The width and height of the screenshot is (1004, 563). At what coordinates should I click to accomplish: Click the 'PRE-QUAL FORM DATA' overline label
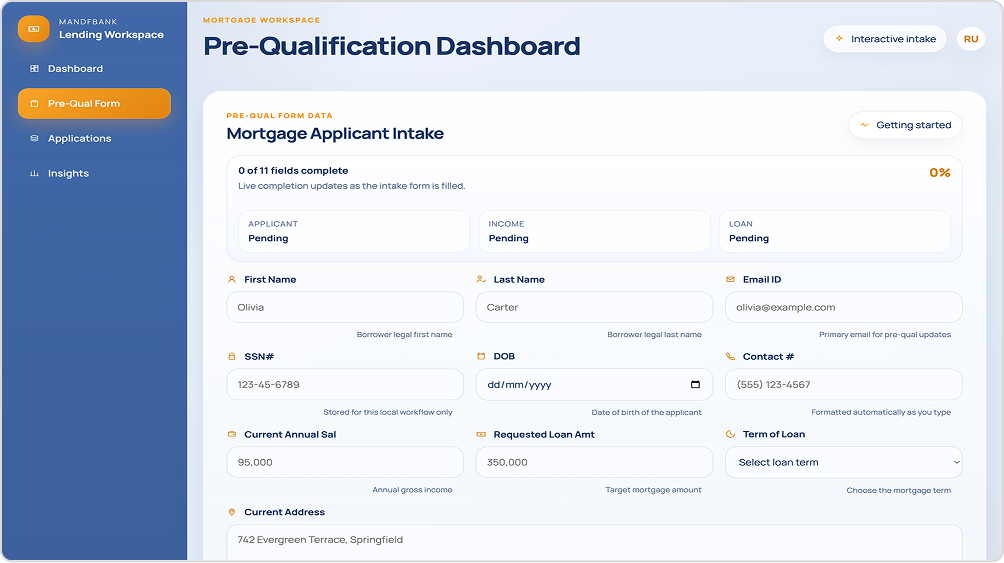(279, 115)
